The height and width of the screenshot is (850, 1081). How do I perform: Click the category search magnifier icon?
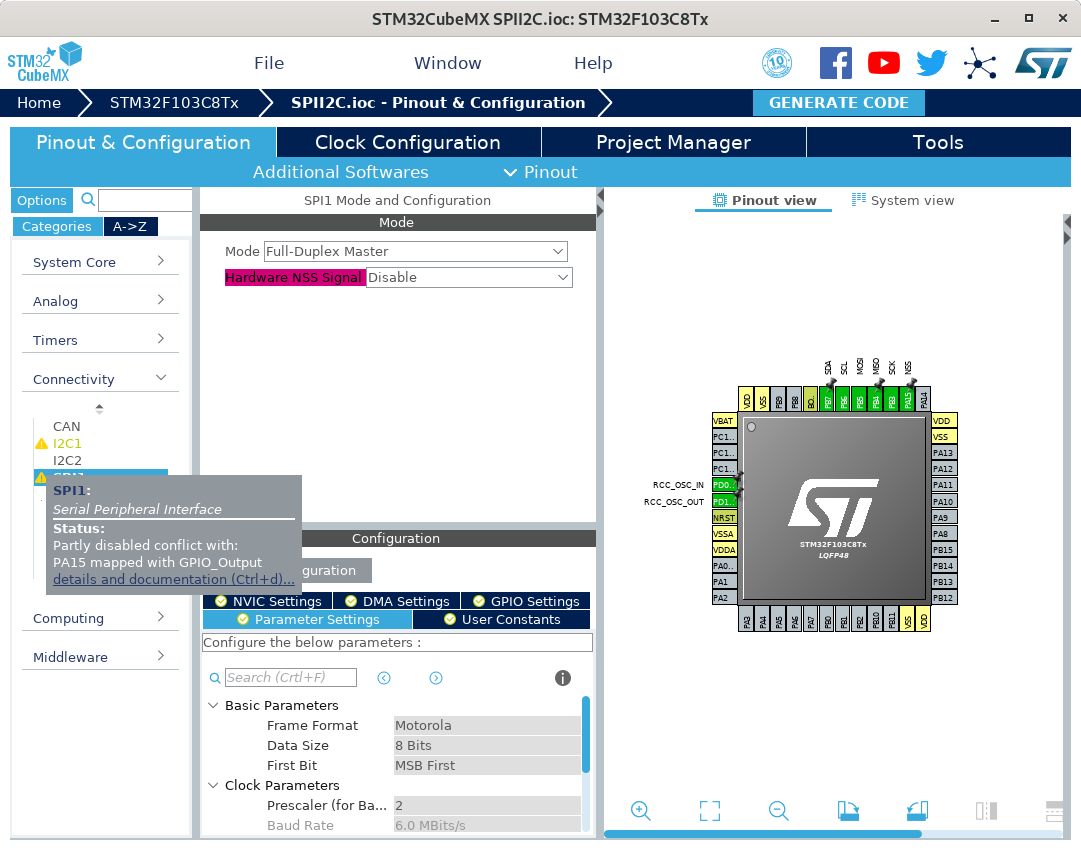point(88,200)
